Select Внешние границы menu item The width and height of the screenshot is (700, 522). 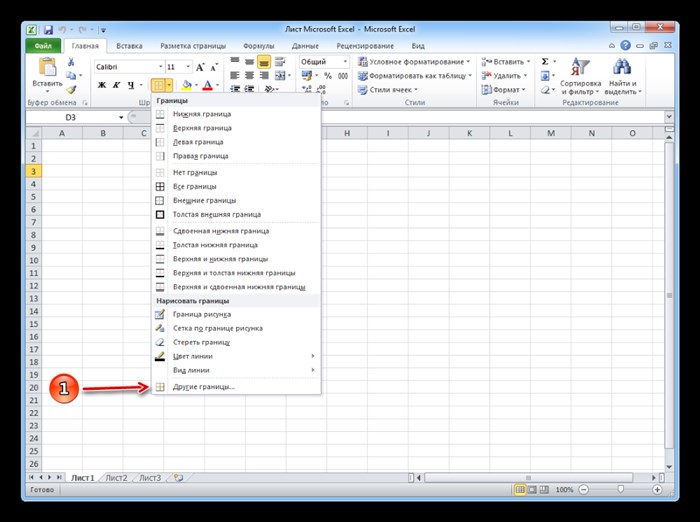(x=236, y=200)
